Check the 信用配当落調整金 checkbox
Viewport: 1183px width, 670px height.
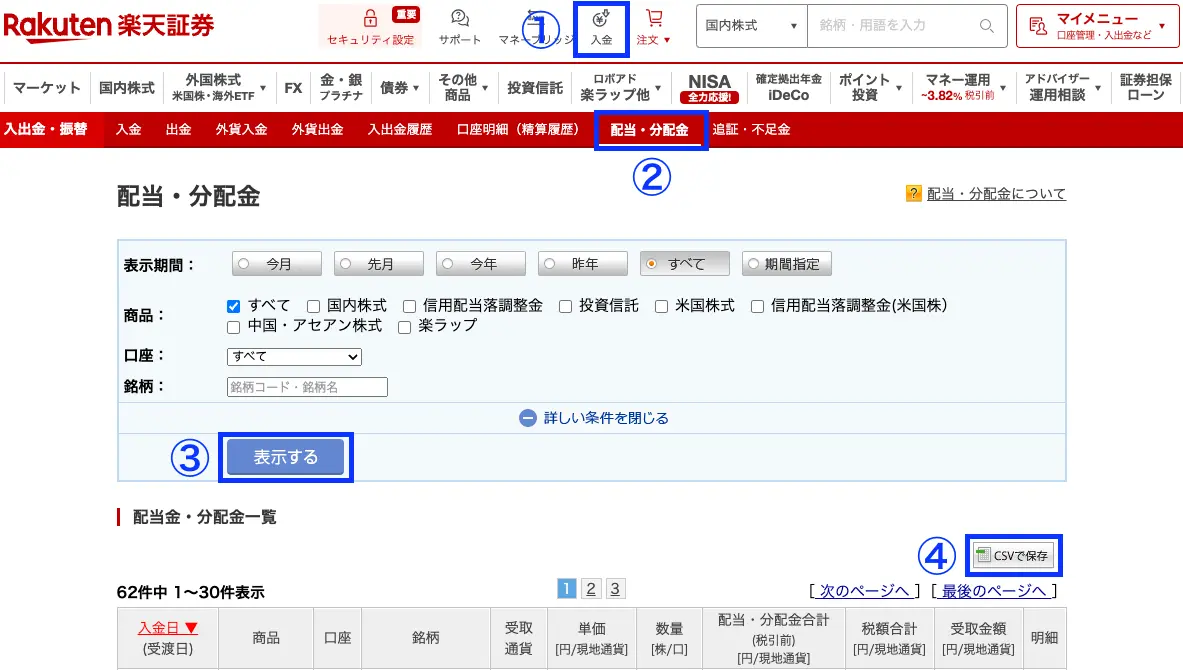tap(409, 306)
